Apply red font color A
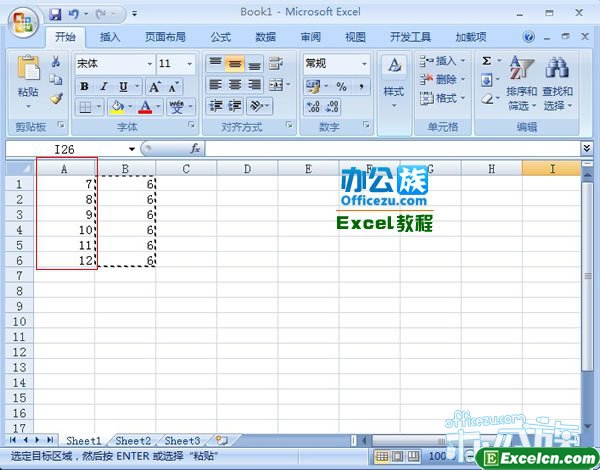Viewport: 600px width, 470px height. pyautogui.click(x=145, y=107)
